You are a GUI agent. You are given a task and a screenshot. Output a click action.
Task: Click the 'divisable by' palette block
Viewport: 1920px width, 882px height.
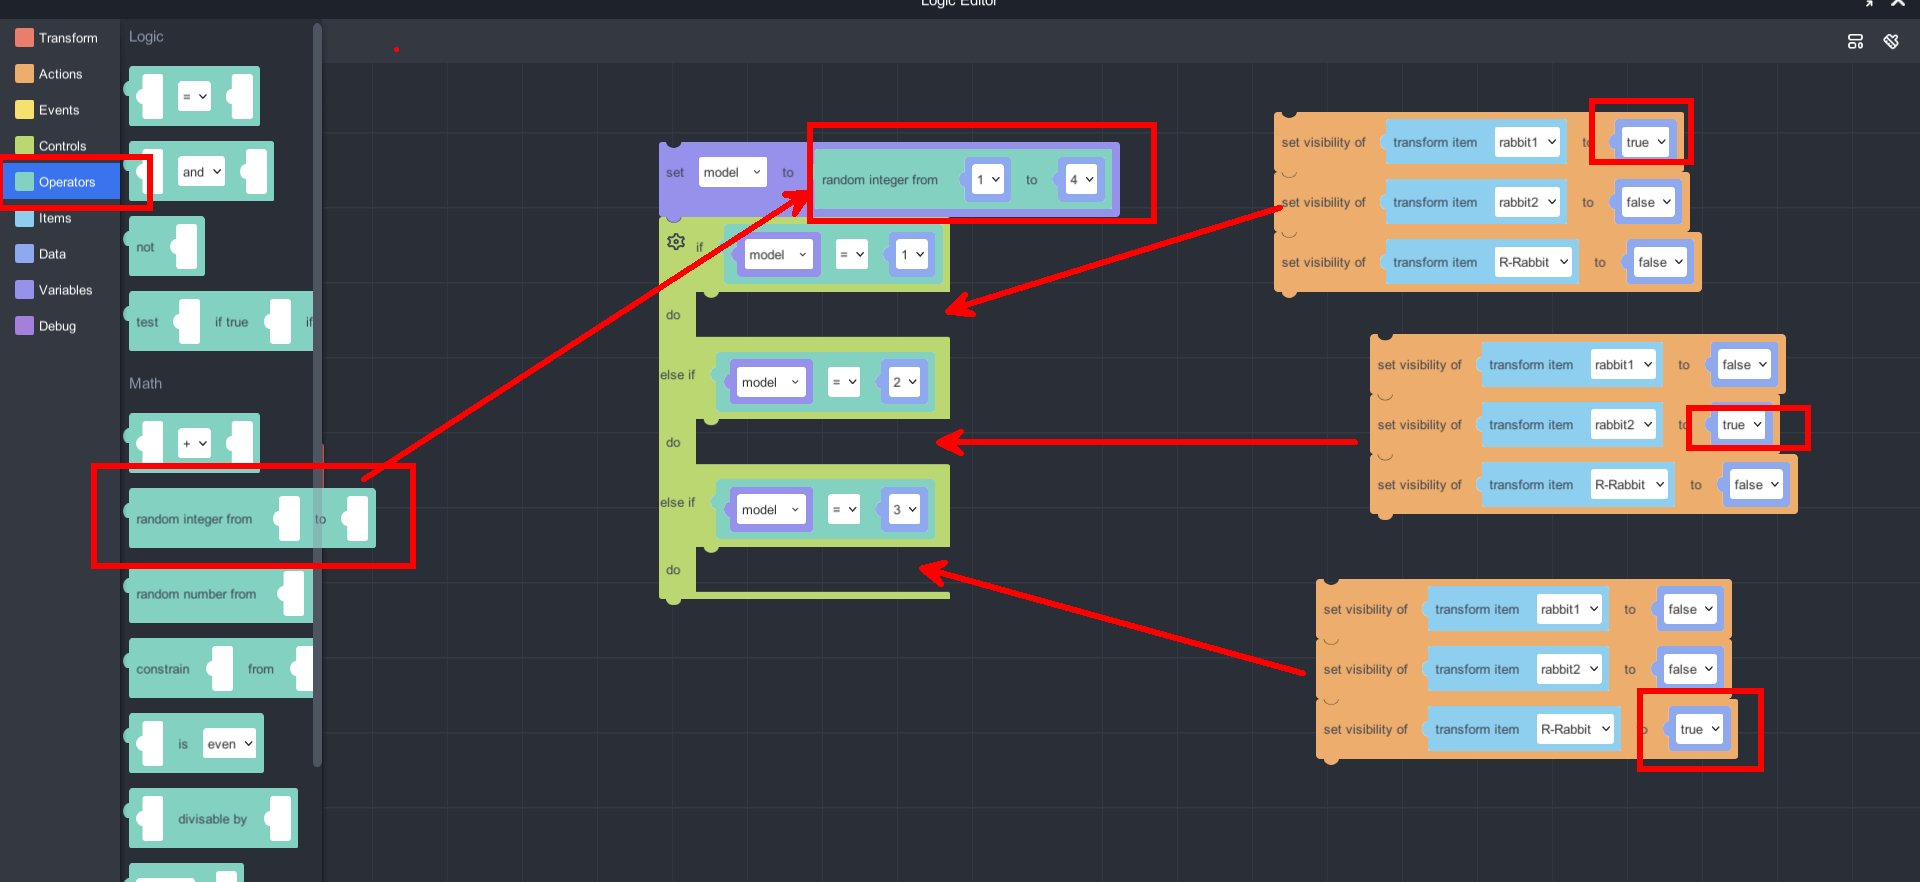[x=212, y=819]
